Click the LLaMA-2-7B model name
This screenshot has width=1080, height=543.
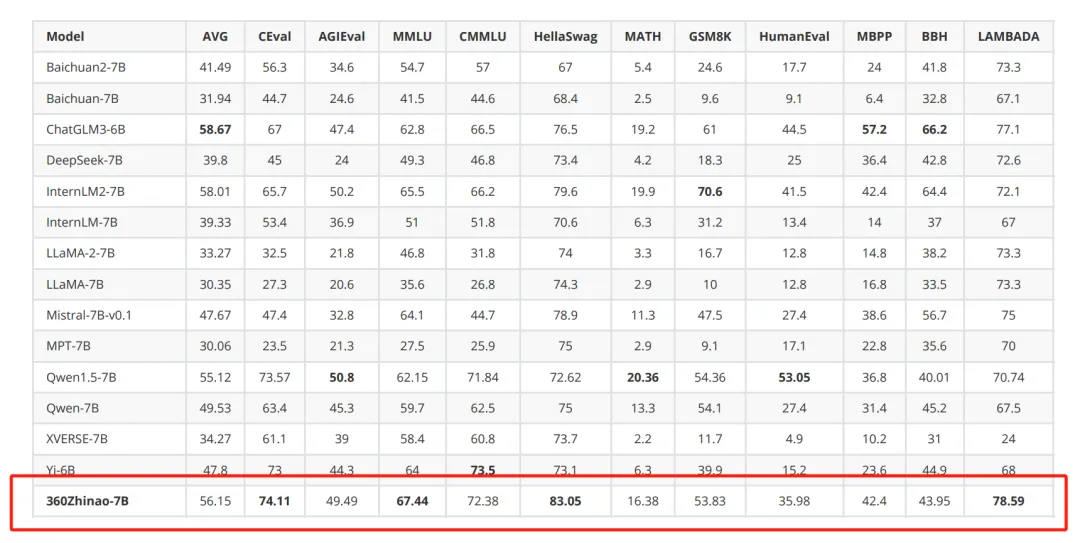tap(81, 254)
